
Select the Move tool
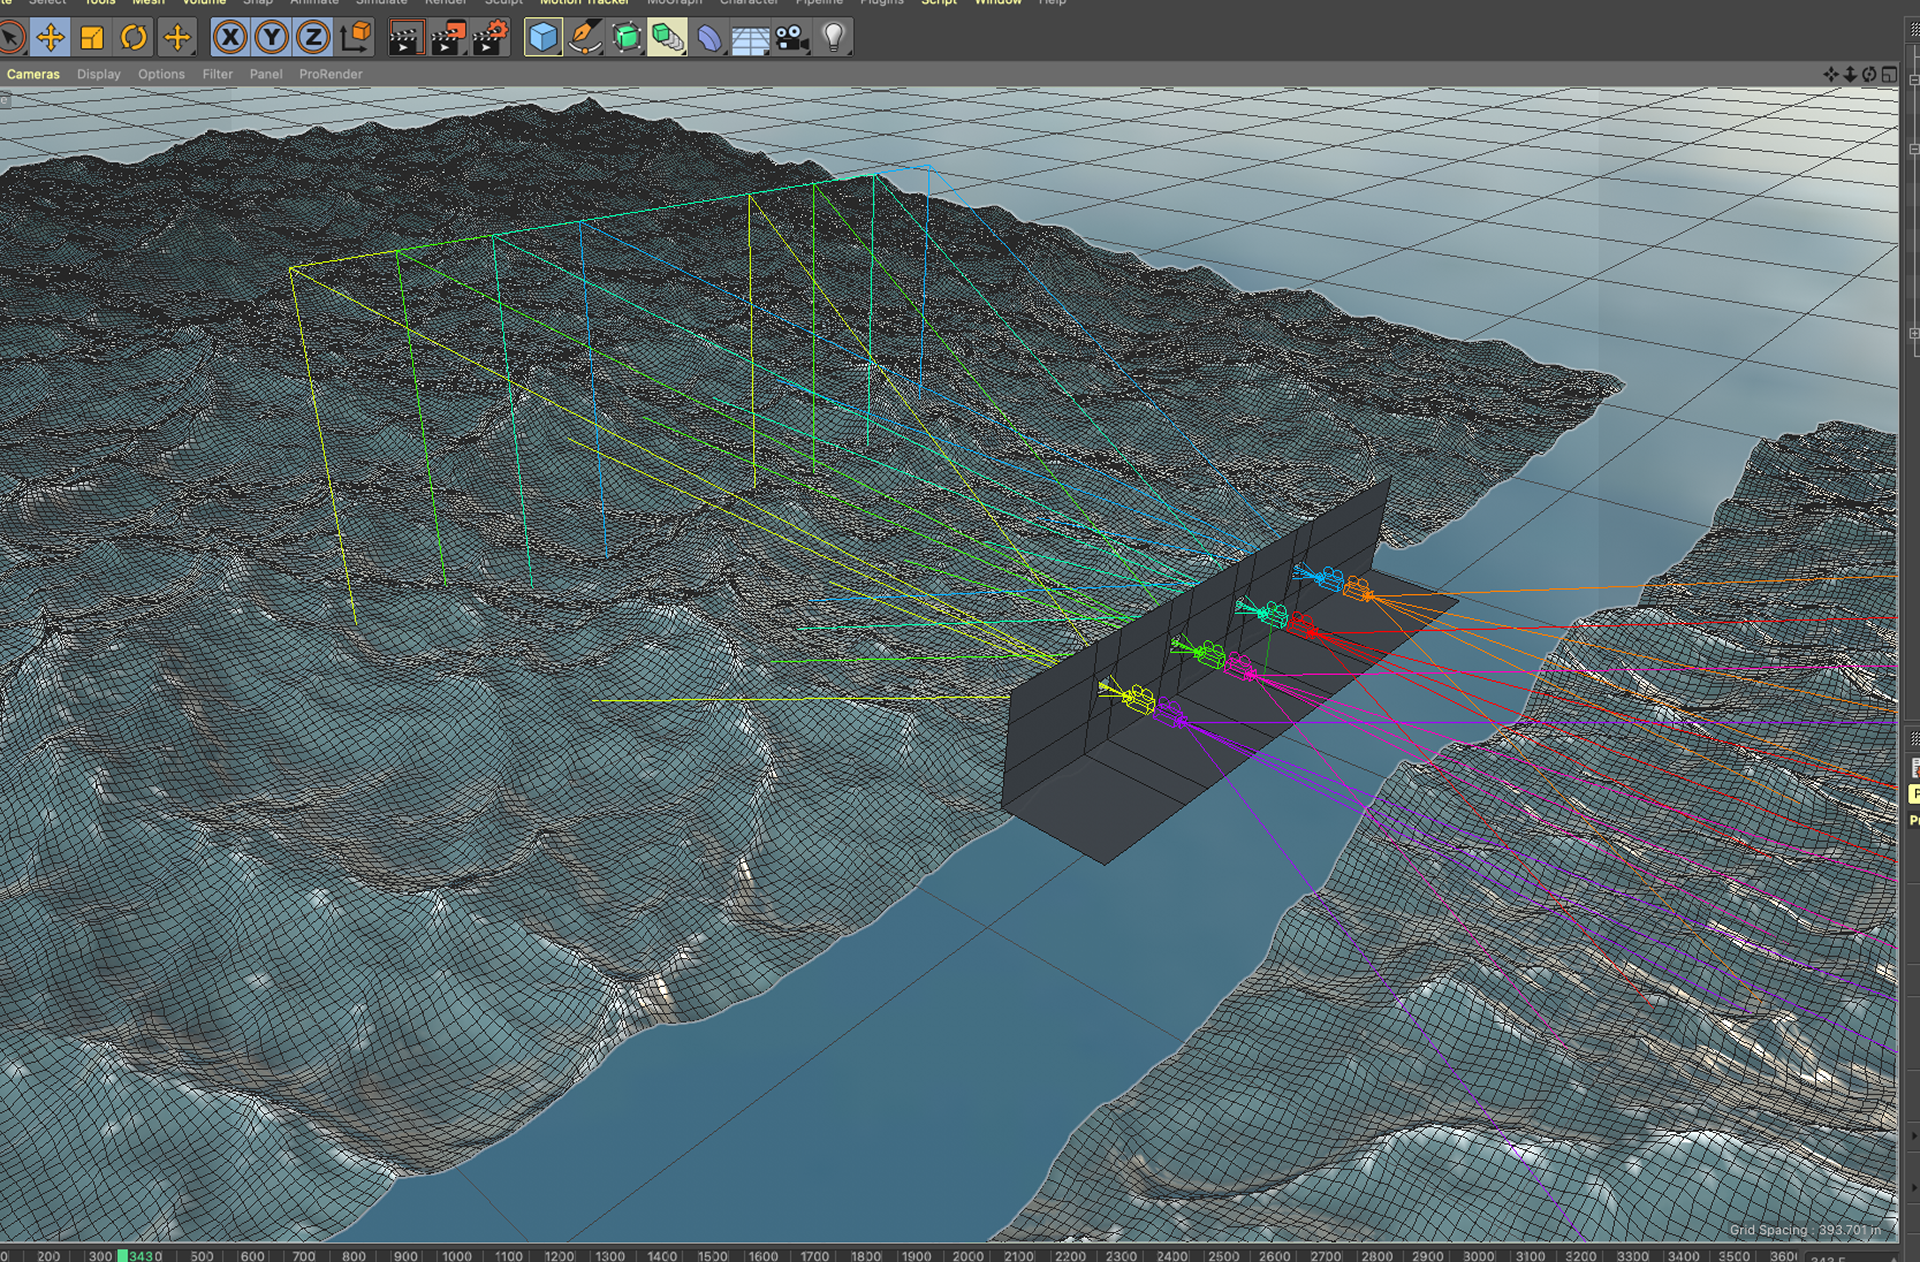(x=50, y=38)
